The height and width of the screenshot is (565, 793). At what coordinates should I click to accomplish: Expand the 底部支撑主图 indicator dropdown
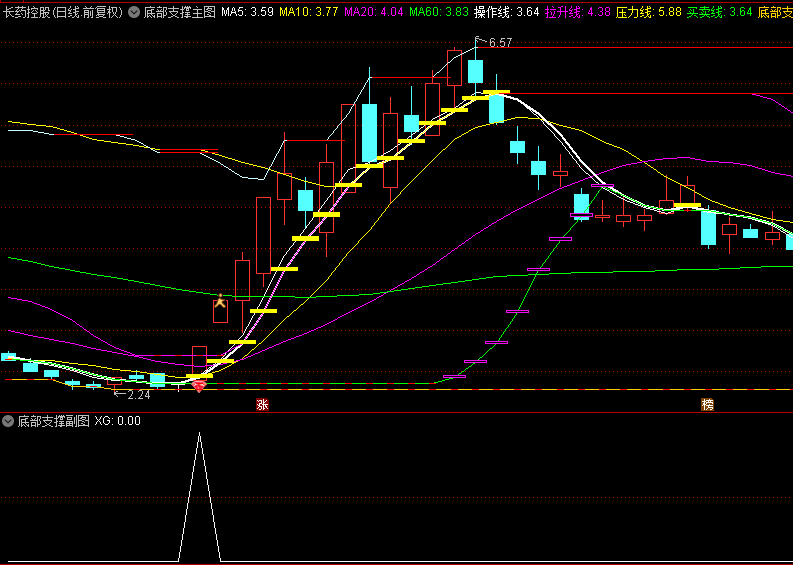(134, 13)
